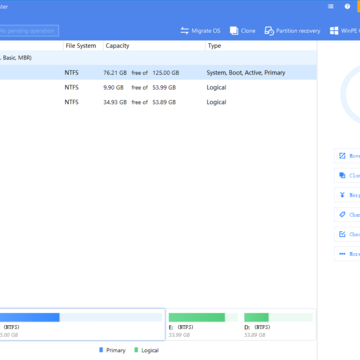Screen dimensions: 360x360
Task: Click the 53.89 GB capacity in the table
Action: 164,102
